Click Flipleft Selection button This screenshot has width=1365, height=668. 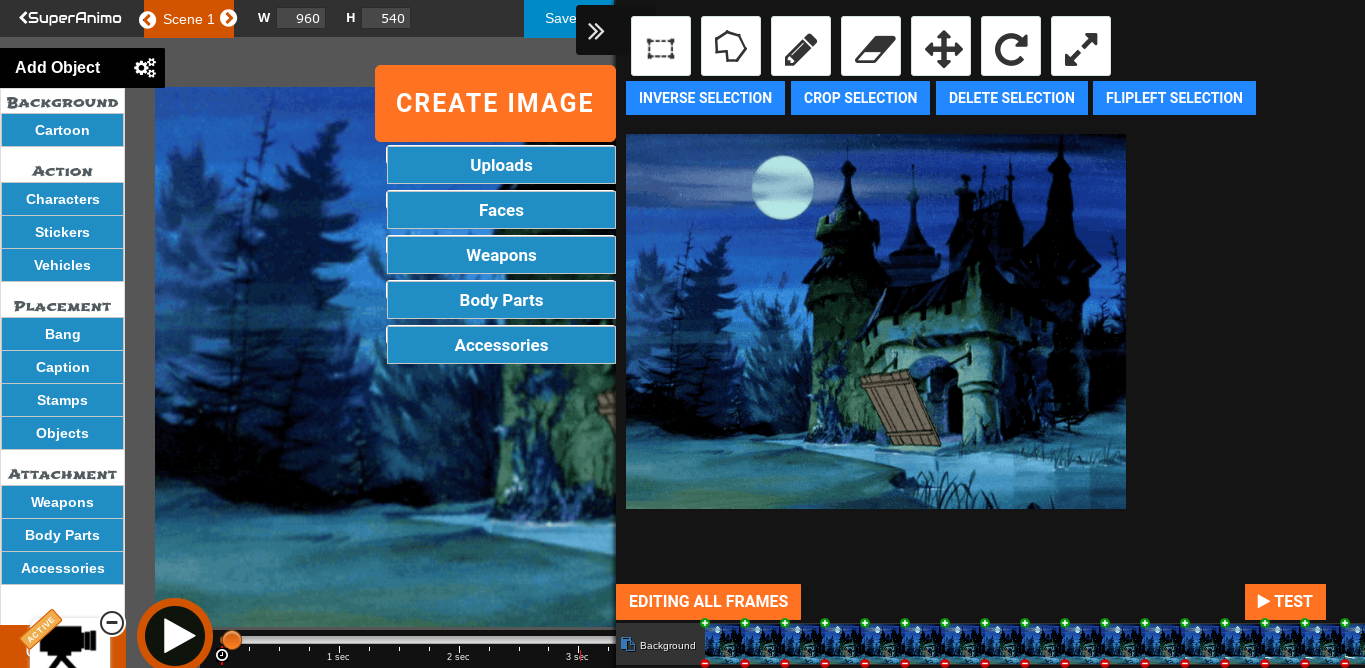(x=1175, y=98)
